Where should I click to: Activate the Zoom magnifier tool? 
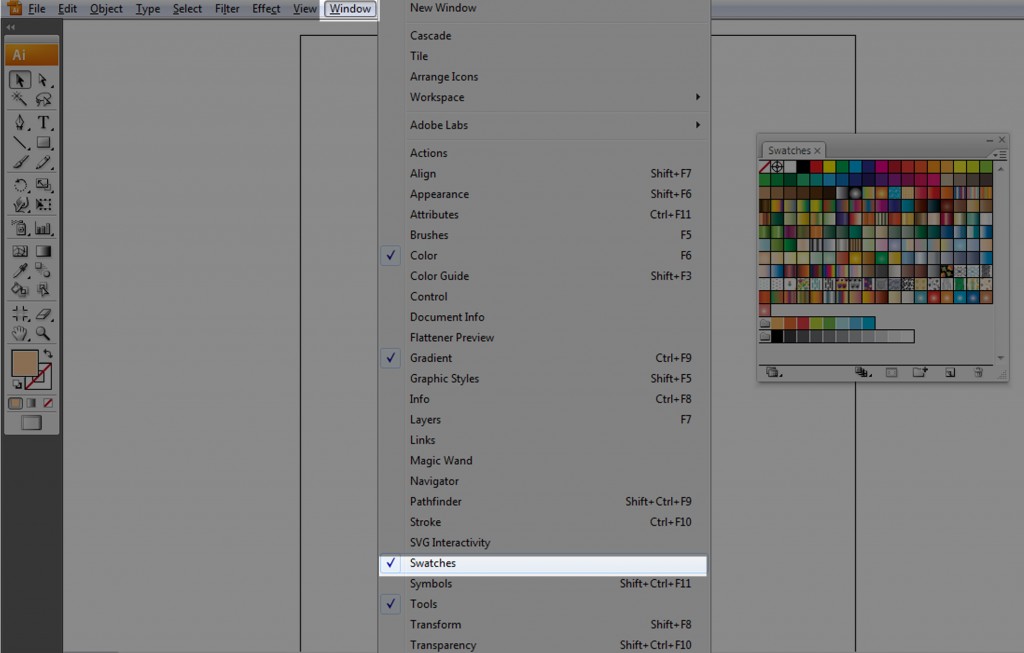(x=44, y=333)
